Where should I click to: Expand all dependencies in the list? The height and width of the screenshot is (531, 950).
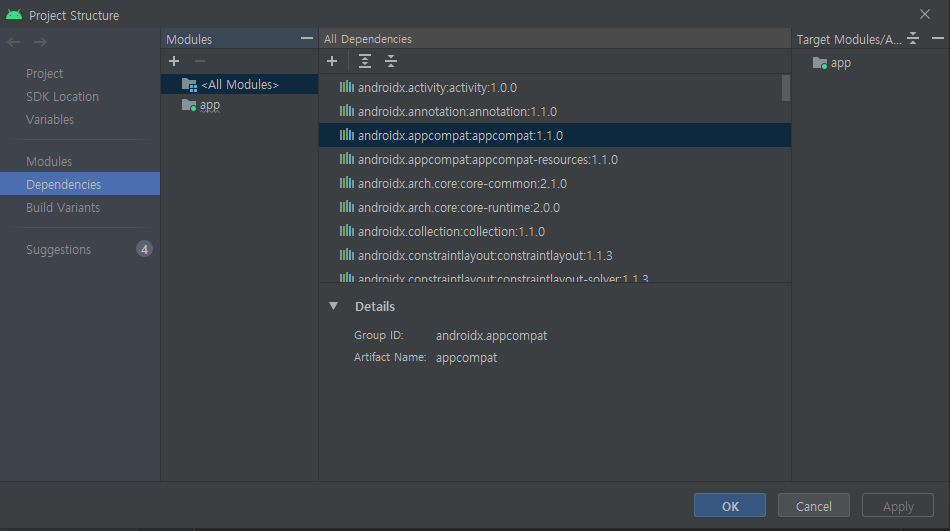[365, 61]
